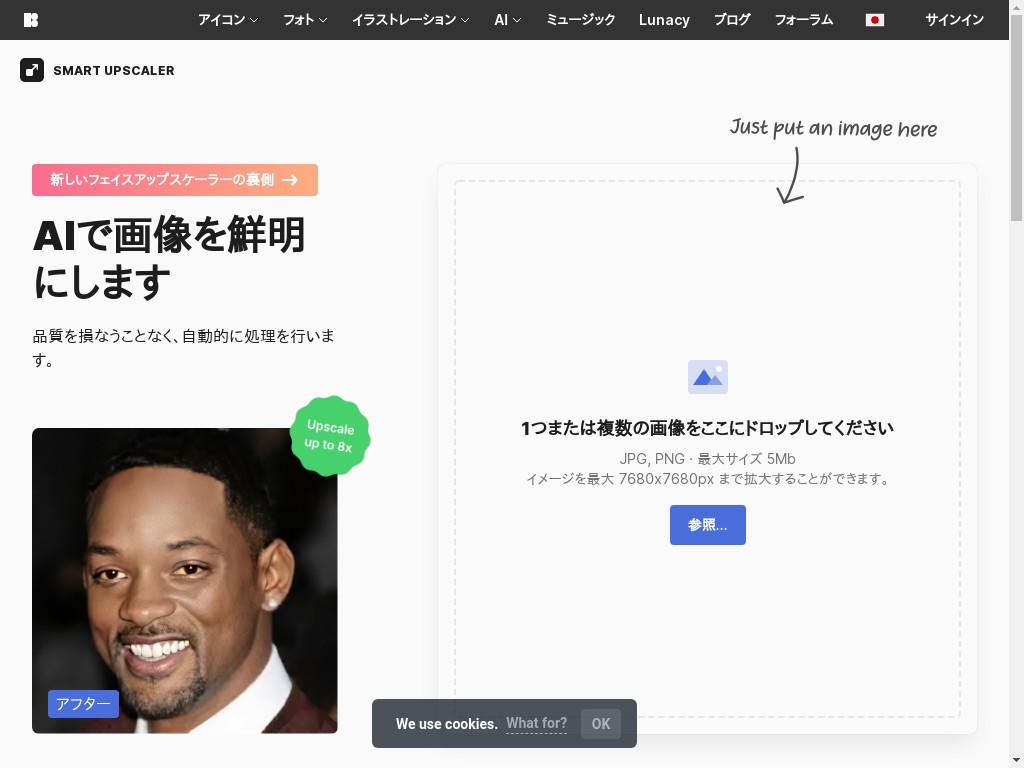The width and height of the screenshot is (1024, 768).
Task: Click the green Upscale up to 8x badge
Action: click(x=330, y=435)
